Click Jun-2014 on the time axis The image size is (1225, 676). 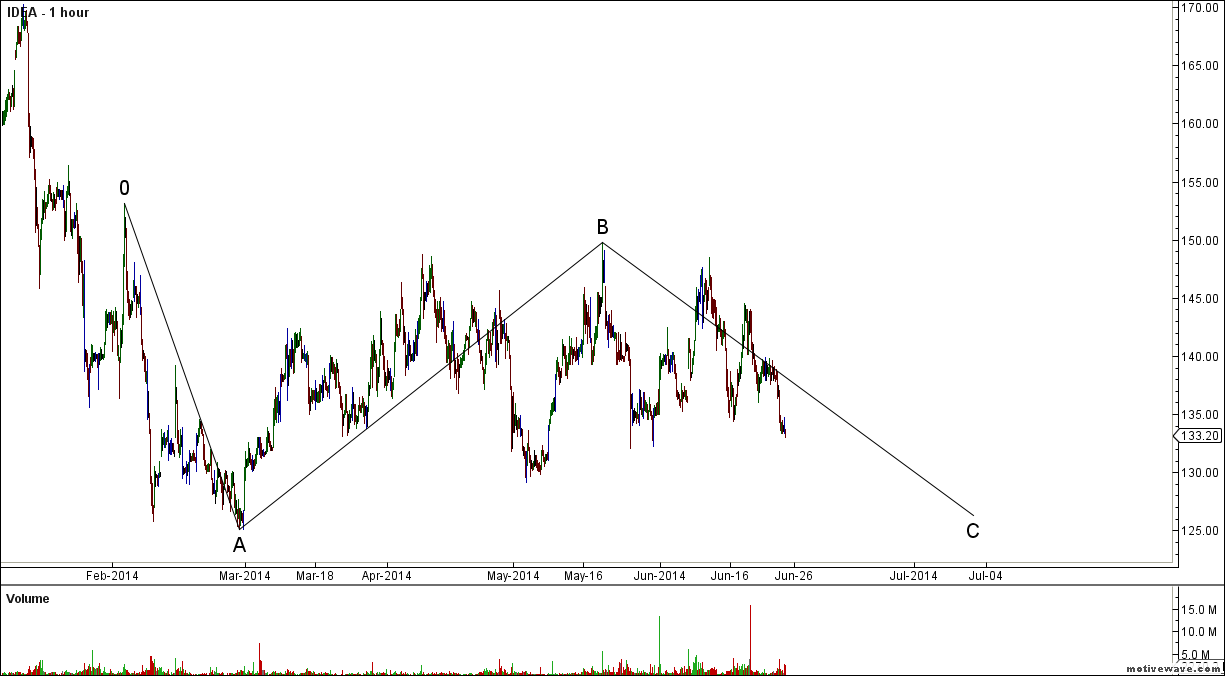pos(659,576)
